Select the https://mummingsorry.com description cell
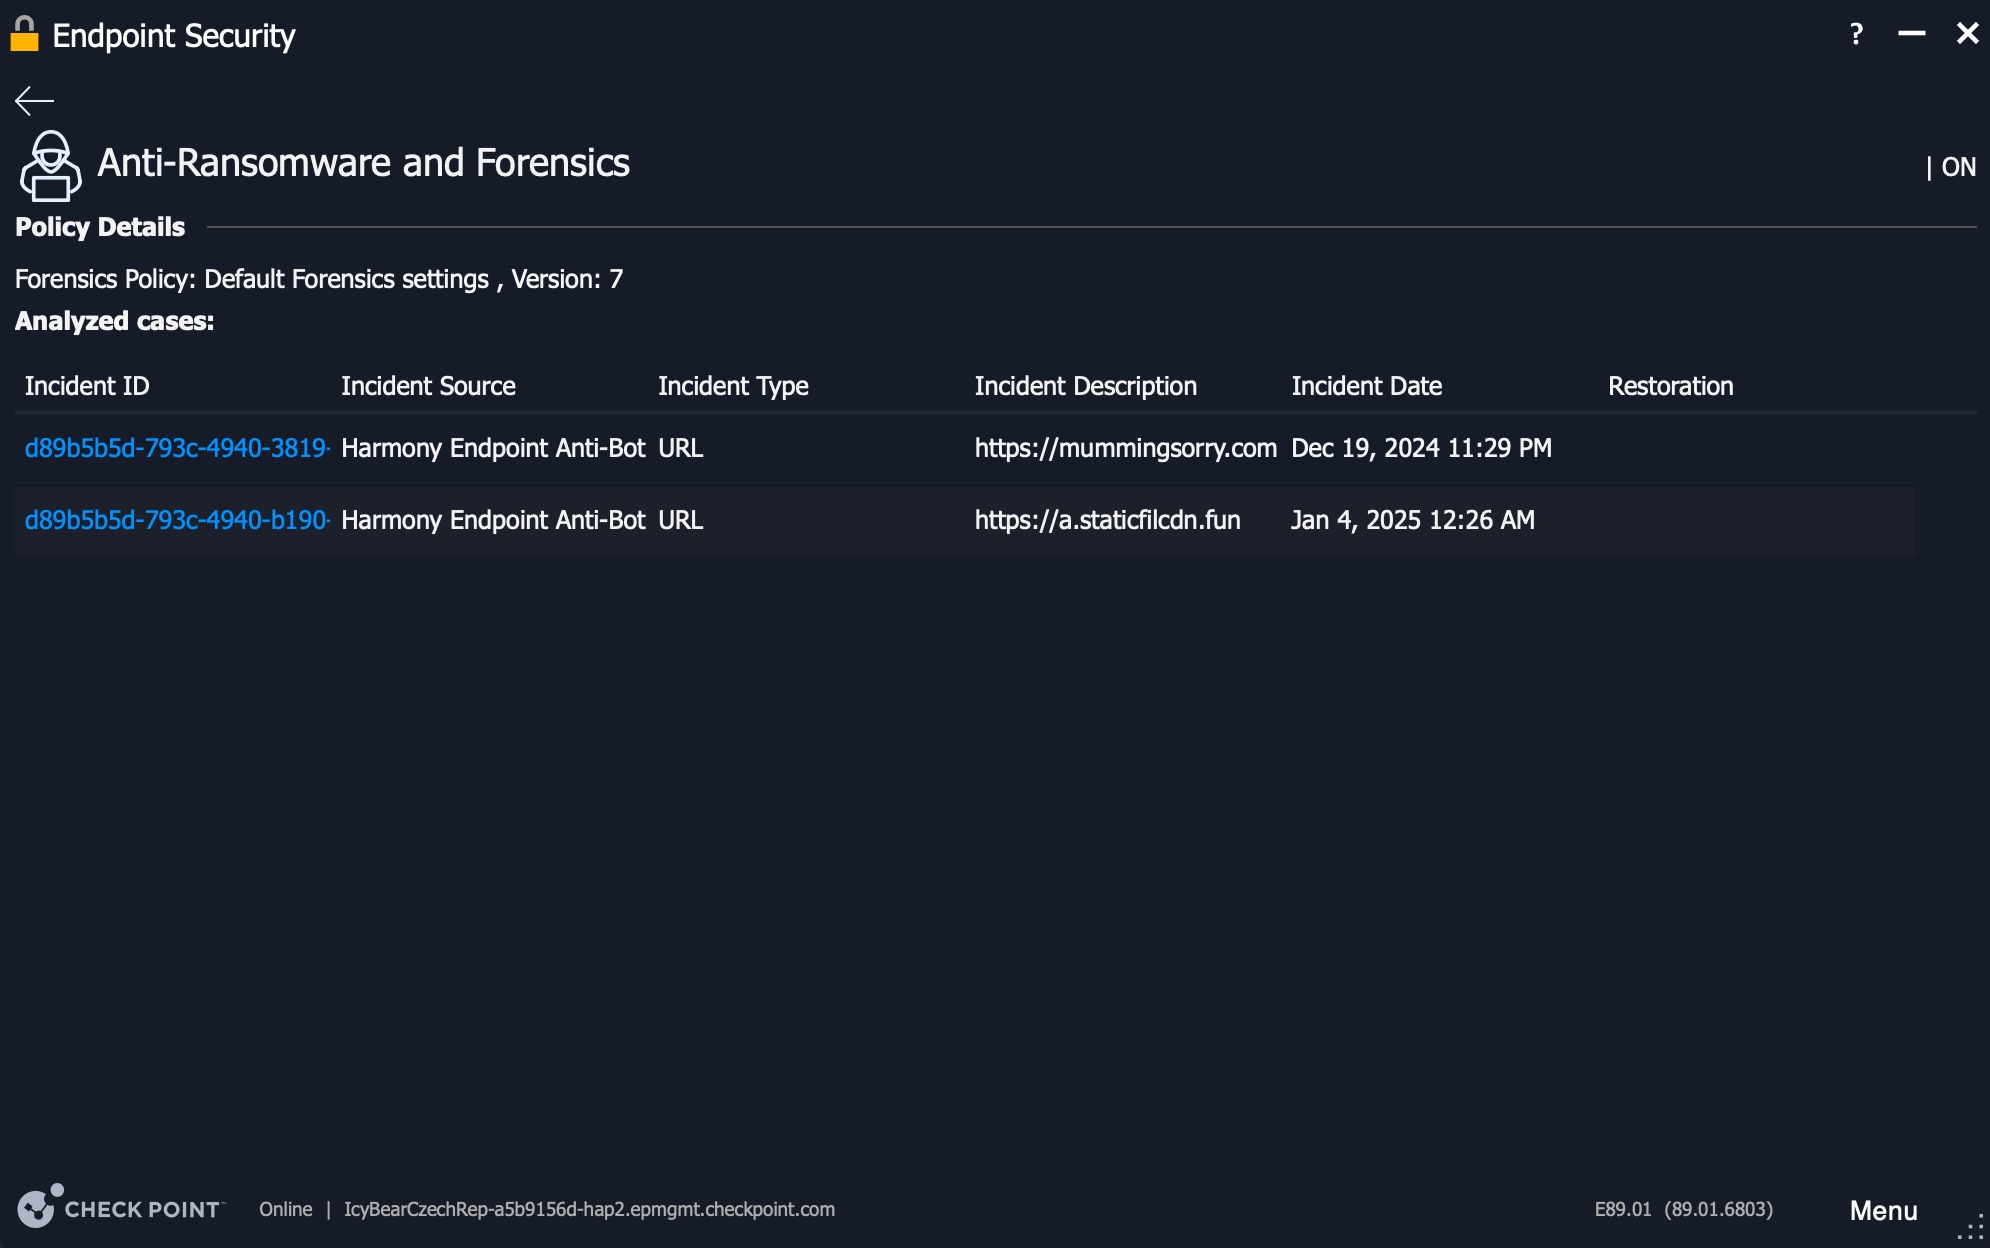Viewport: 1990px width, 1248px height. (1125, 448)
